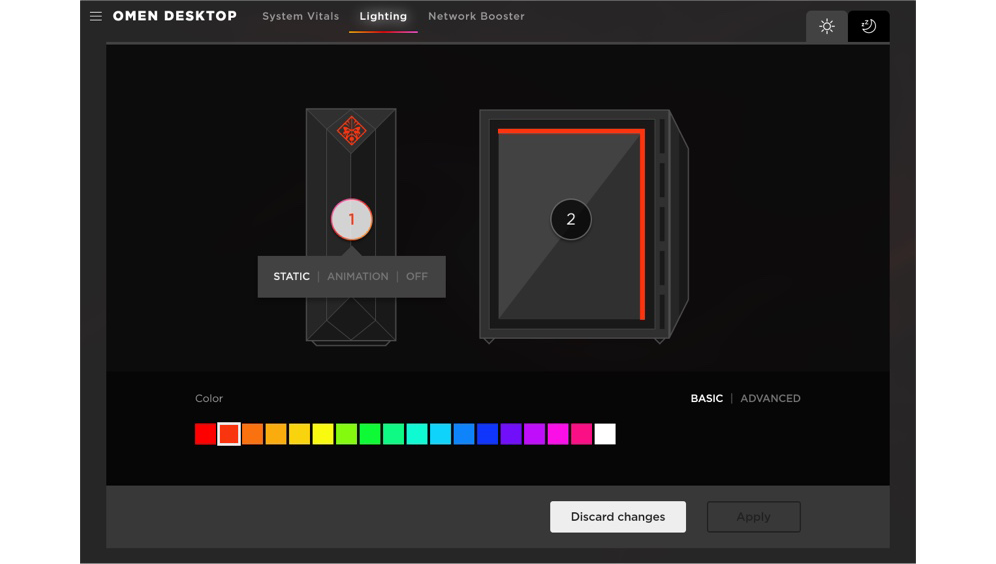Select lighting zone 2 on side panel
Viewport: 996px width, 564px height.
(570, 219)
